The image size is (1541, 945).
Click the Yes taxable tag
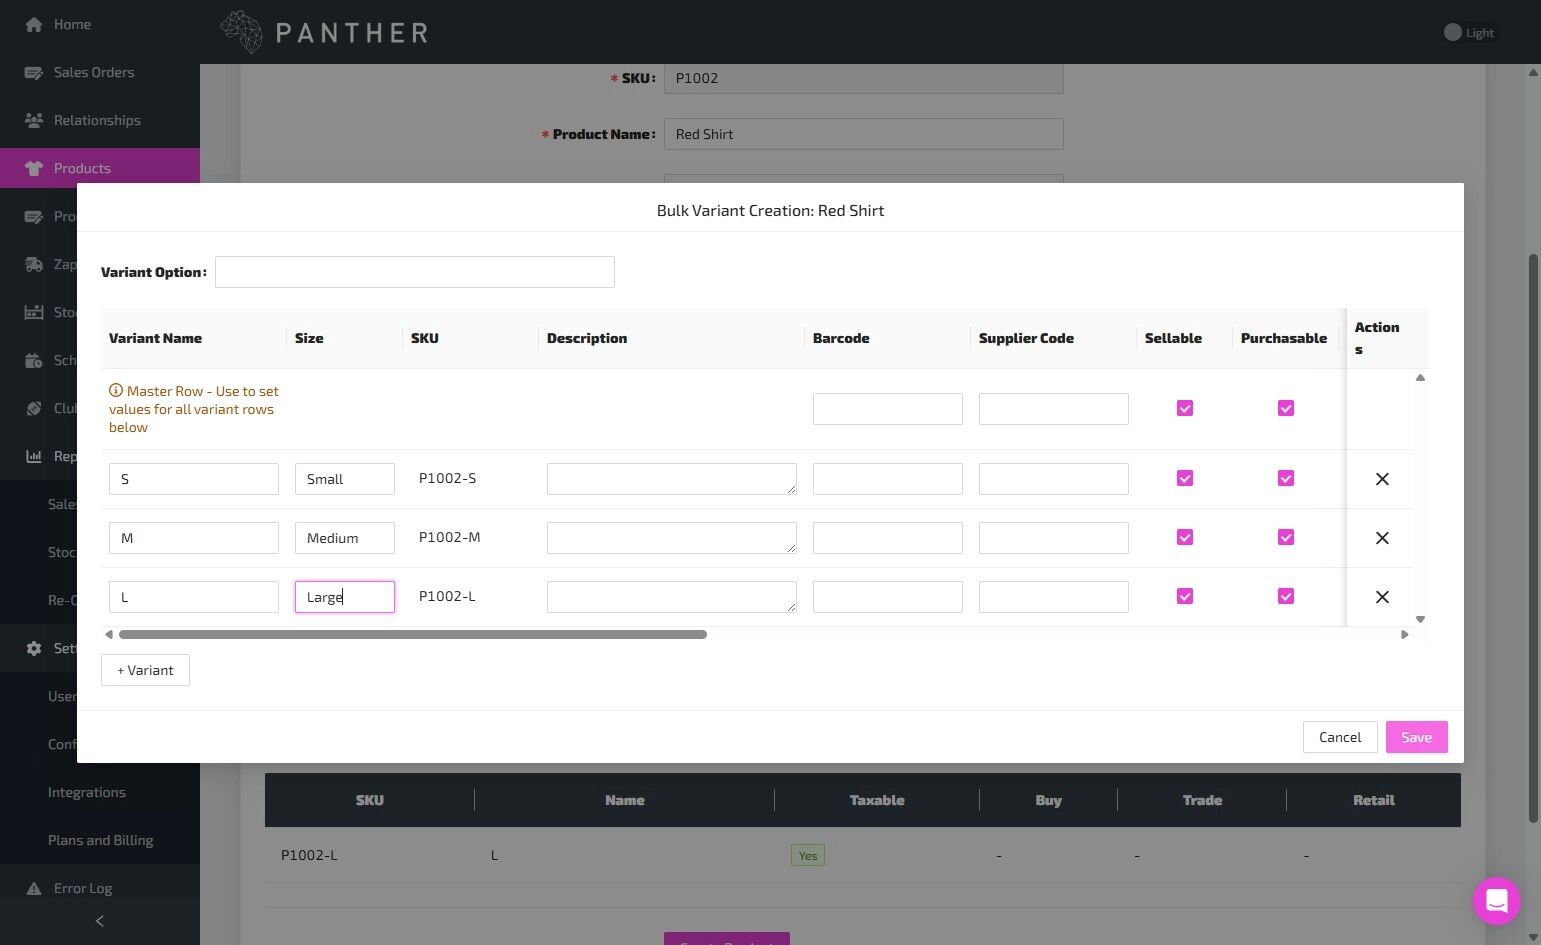click(x=808, y=855)
